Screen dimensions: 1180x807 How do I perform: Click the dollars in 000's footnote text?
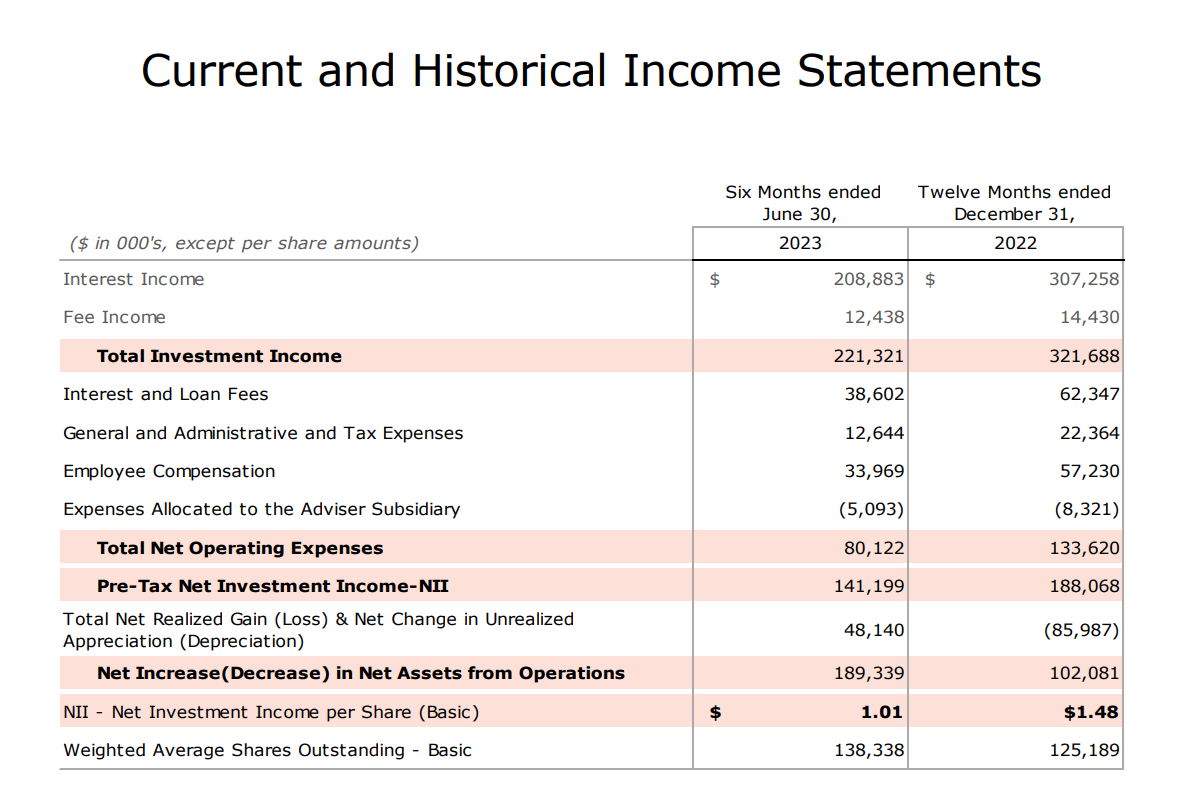click(x=244, y=243)
